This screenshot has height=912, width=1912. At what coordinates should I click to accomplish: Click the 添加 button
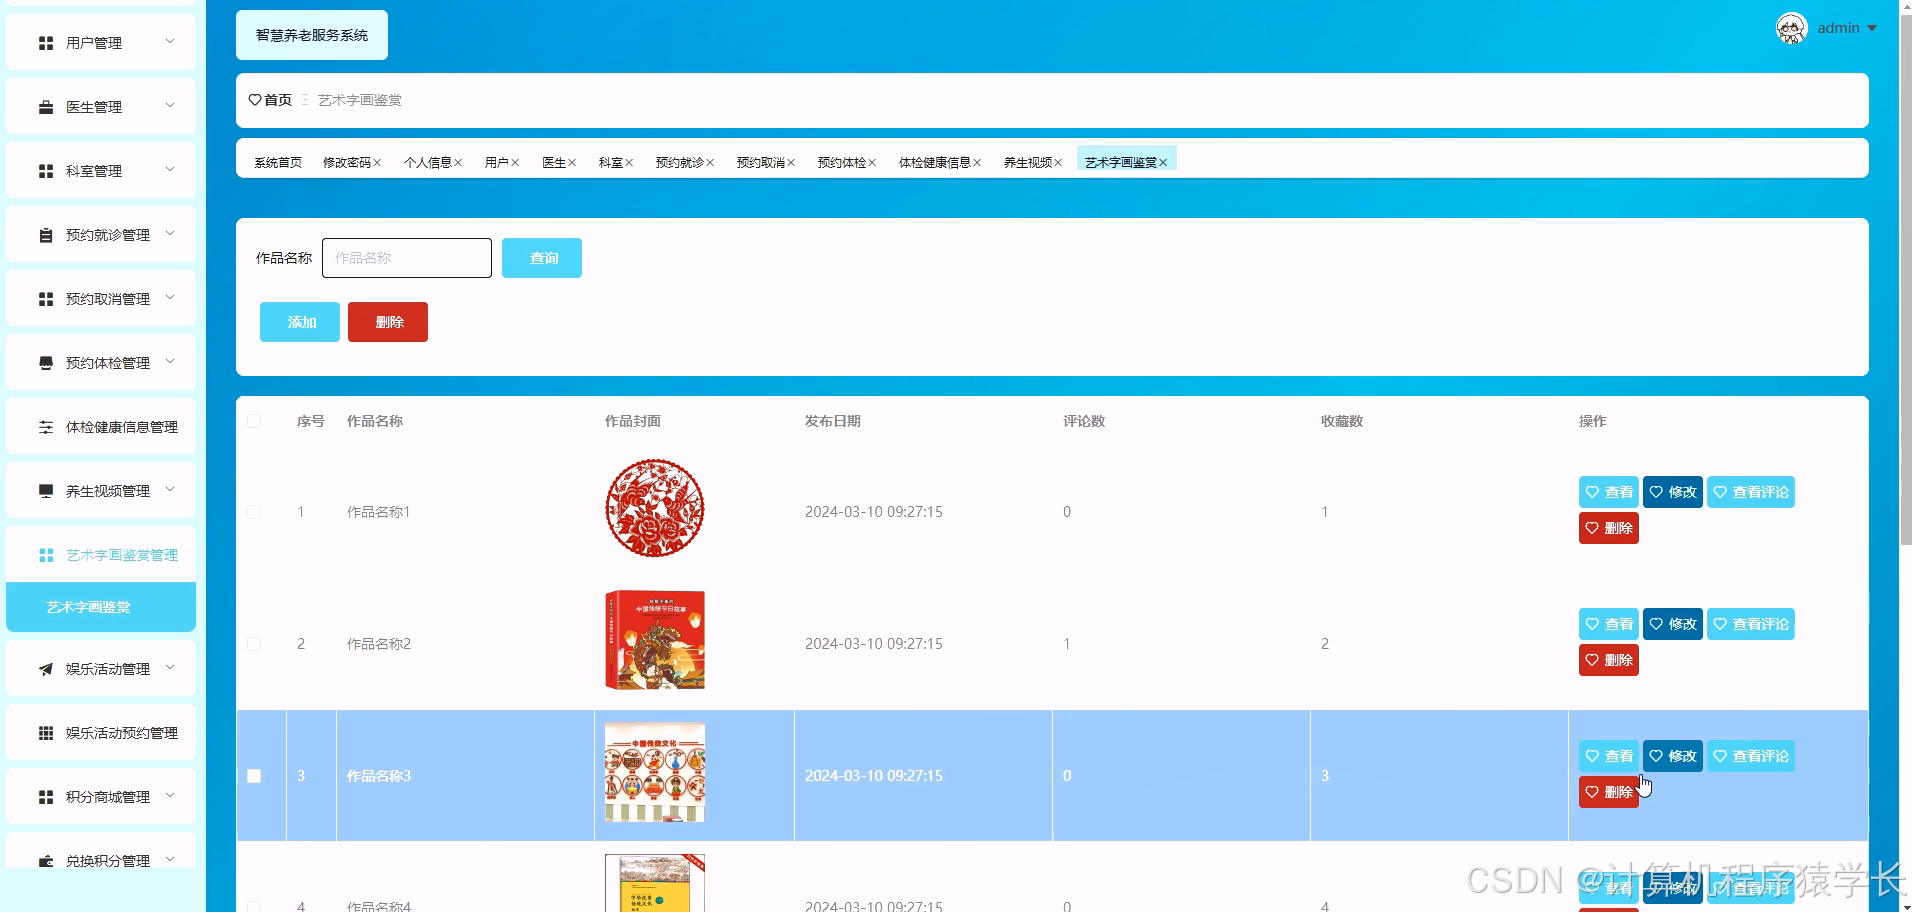(x=300, y=322)
